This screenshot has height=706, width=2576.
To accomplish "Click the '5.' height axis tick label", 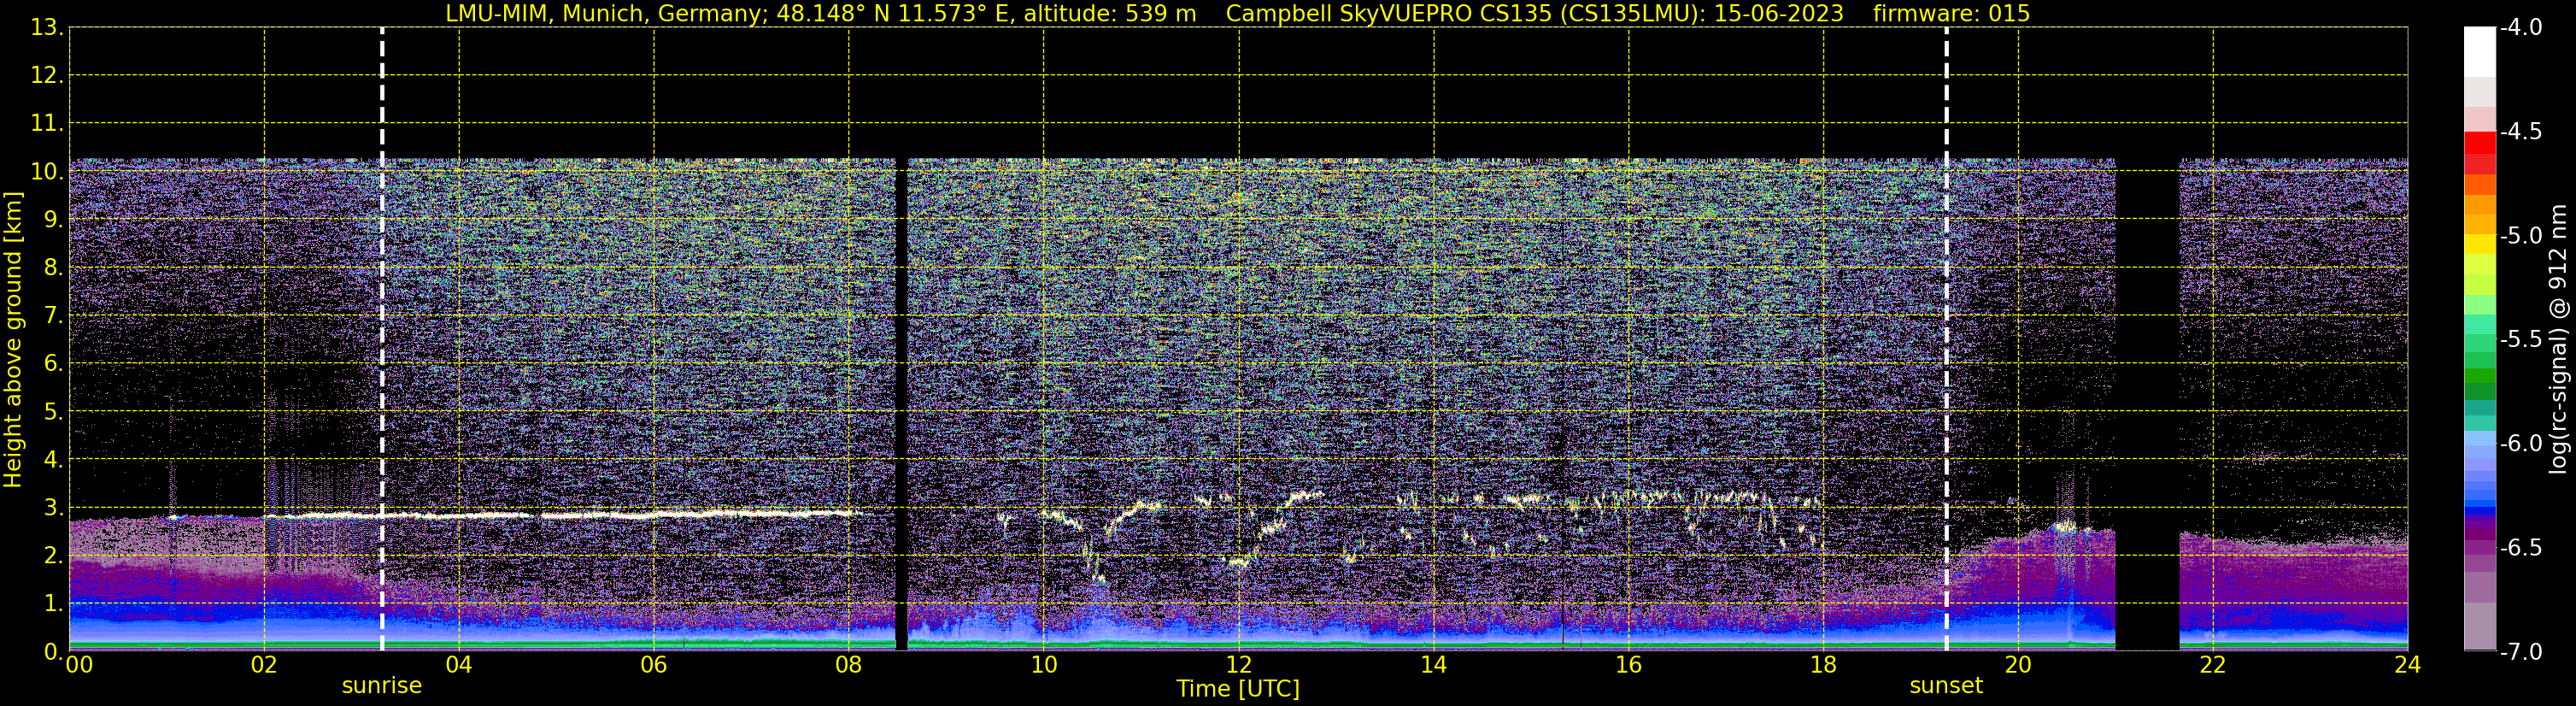I will [x=53, y=412].
